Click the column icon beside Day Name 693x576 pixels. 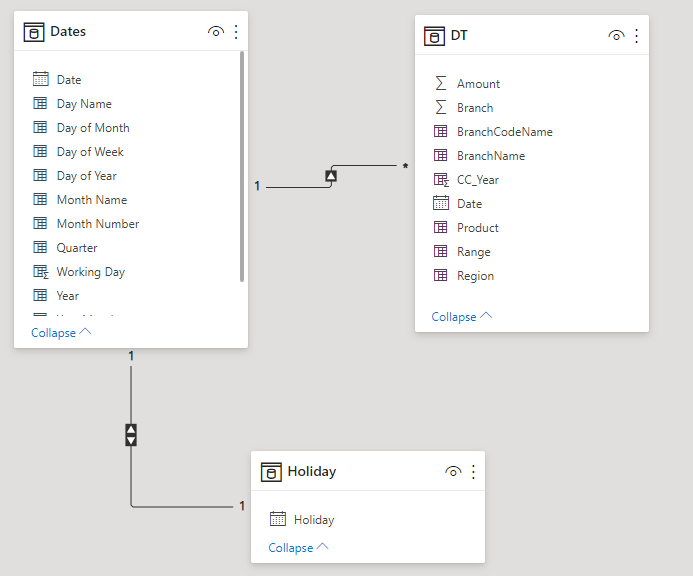pos(40,103)
